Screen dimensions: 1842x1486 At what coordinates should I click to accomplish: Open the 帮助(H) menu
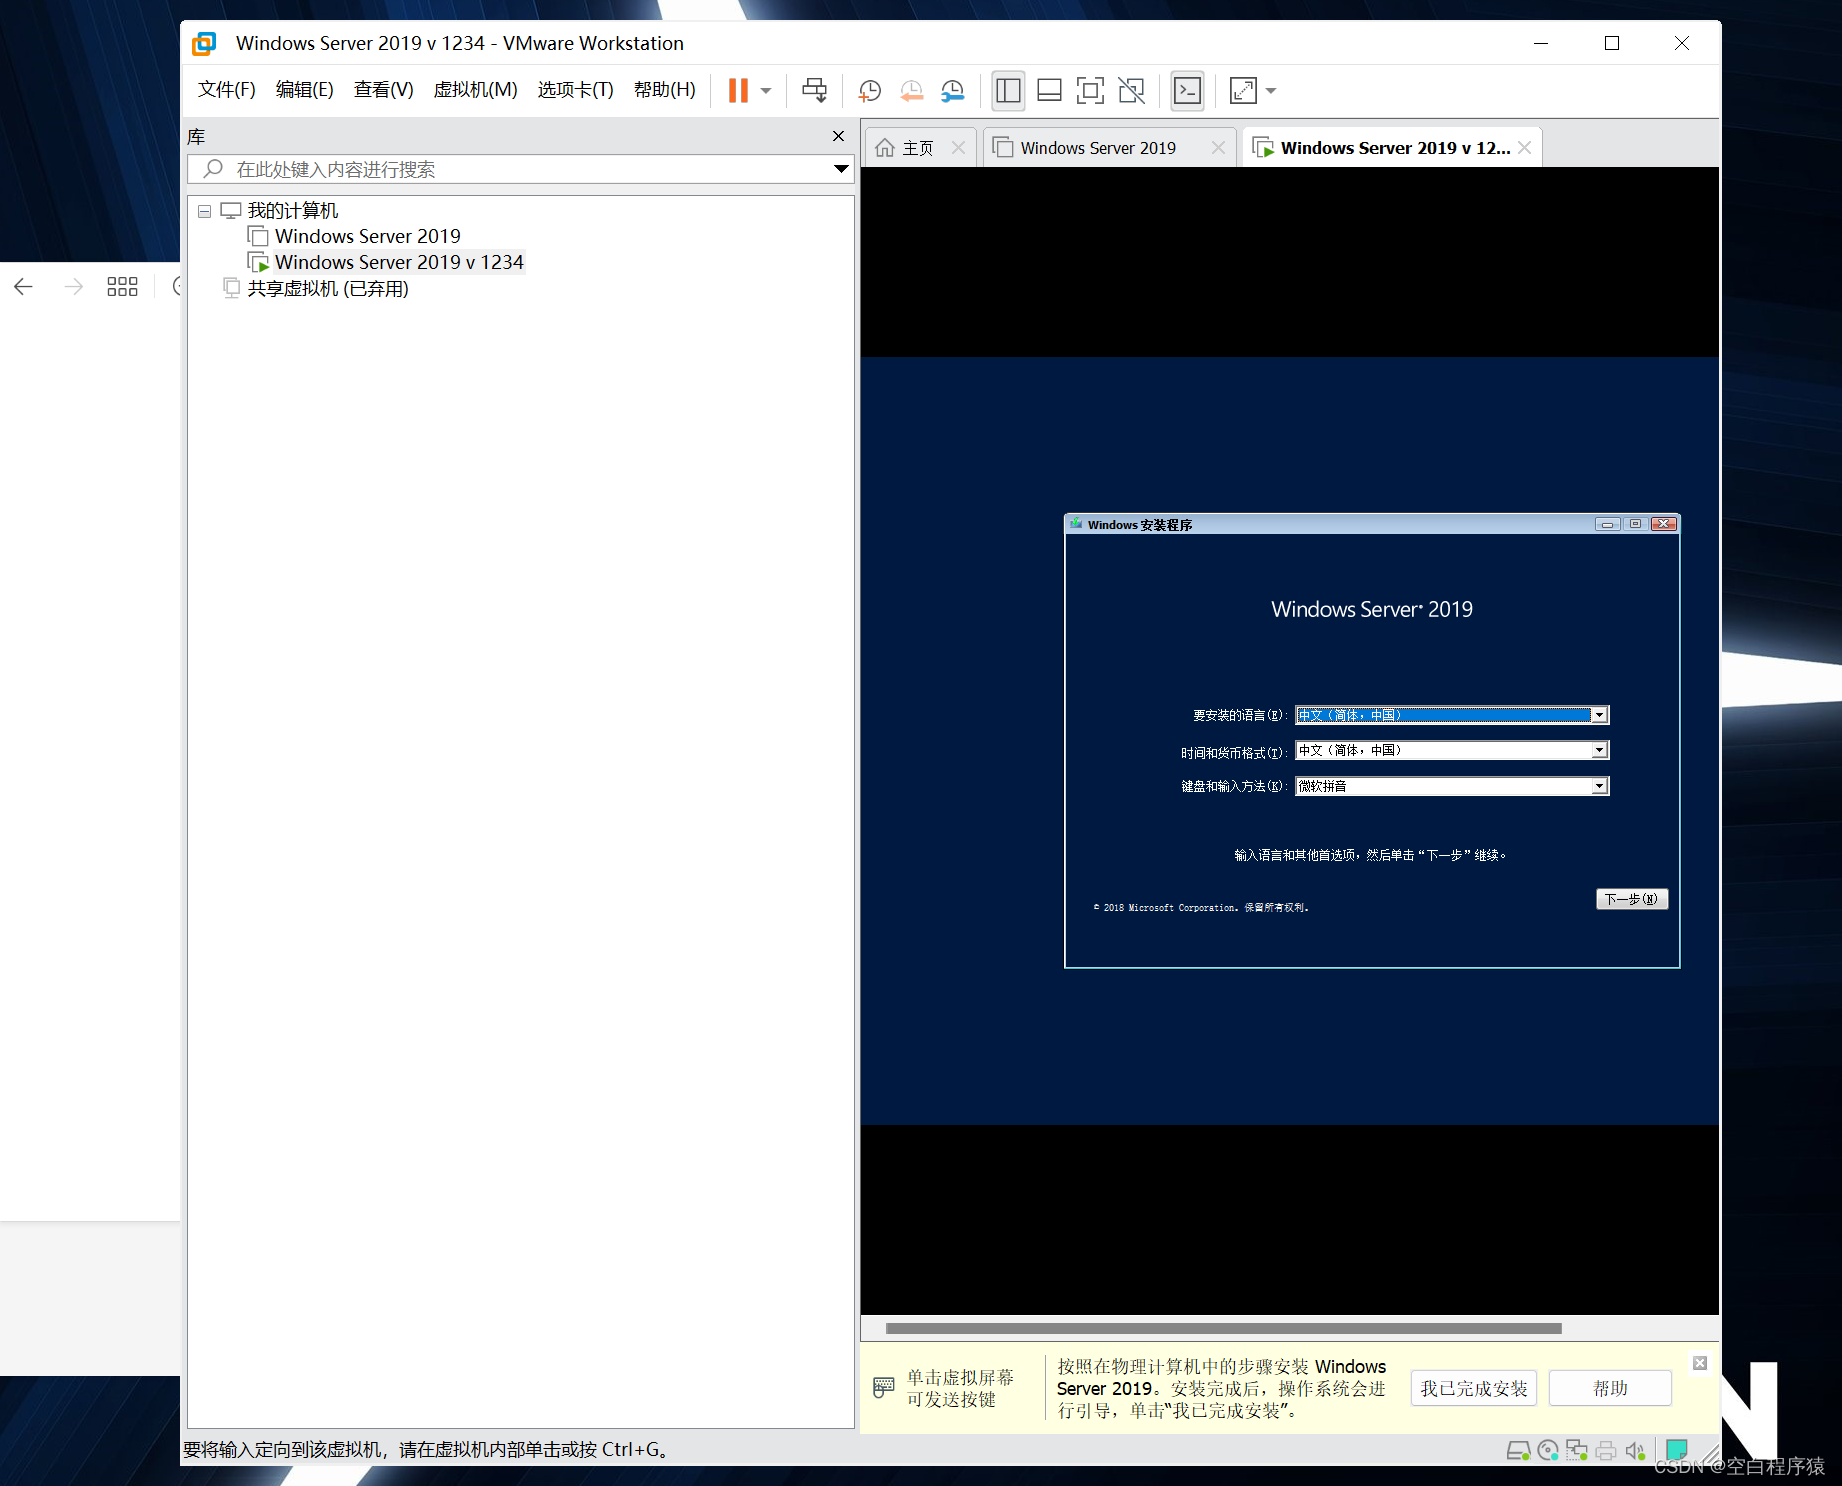coord(664,90)
